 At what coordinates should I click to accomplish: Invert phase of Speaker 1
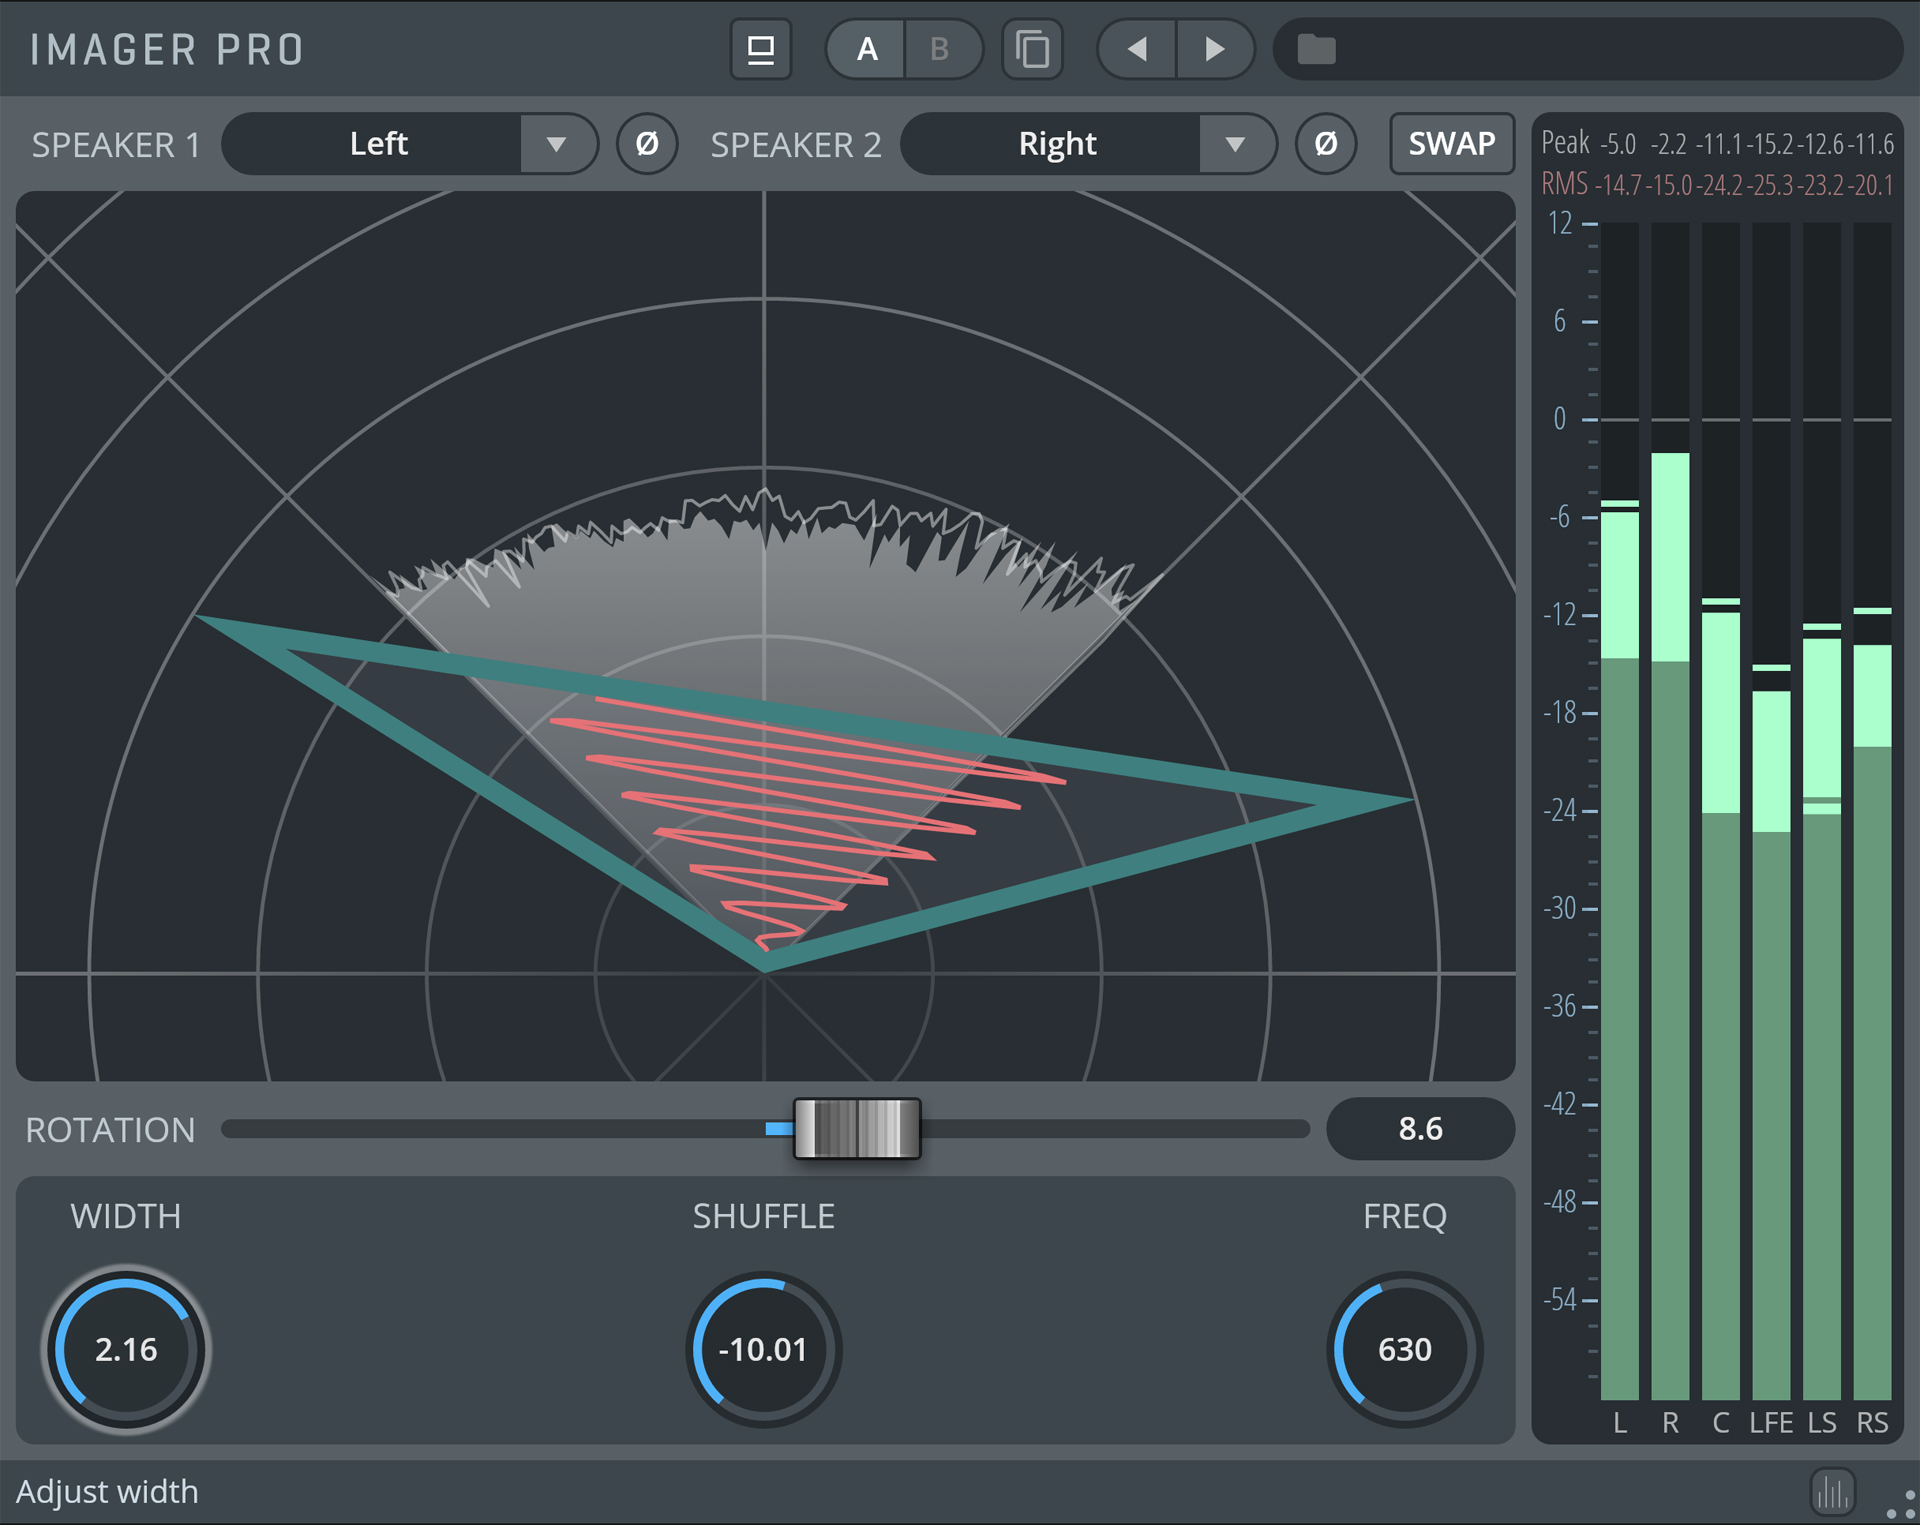pyautogui.click(x=647, y=144)
